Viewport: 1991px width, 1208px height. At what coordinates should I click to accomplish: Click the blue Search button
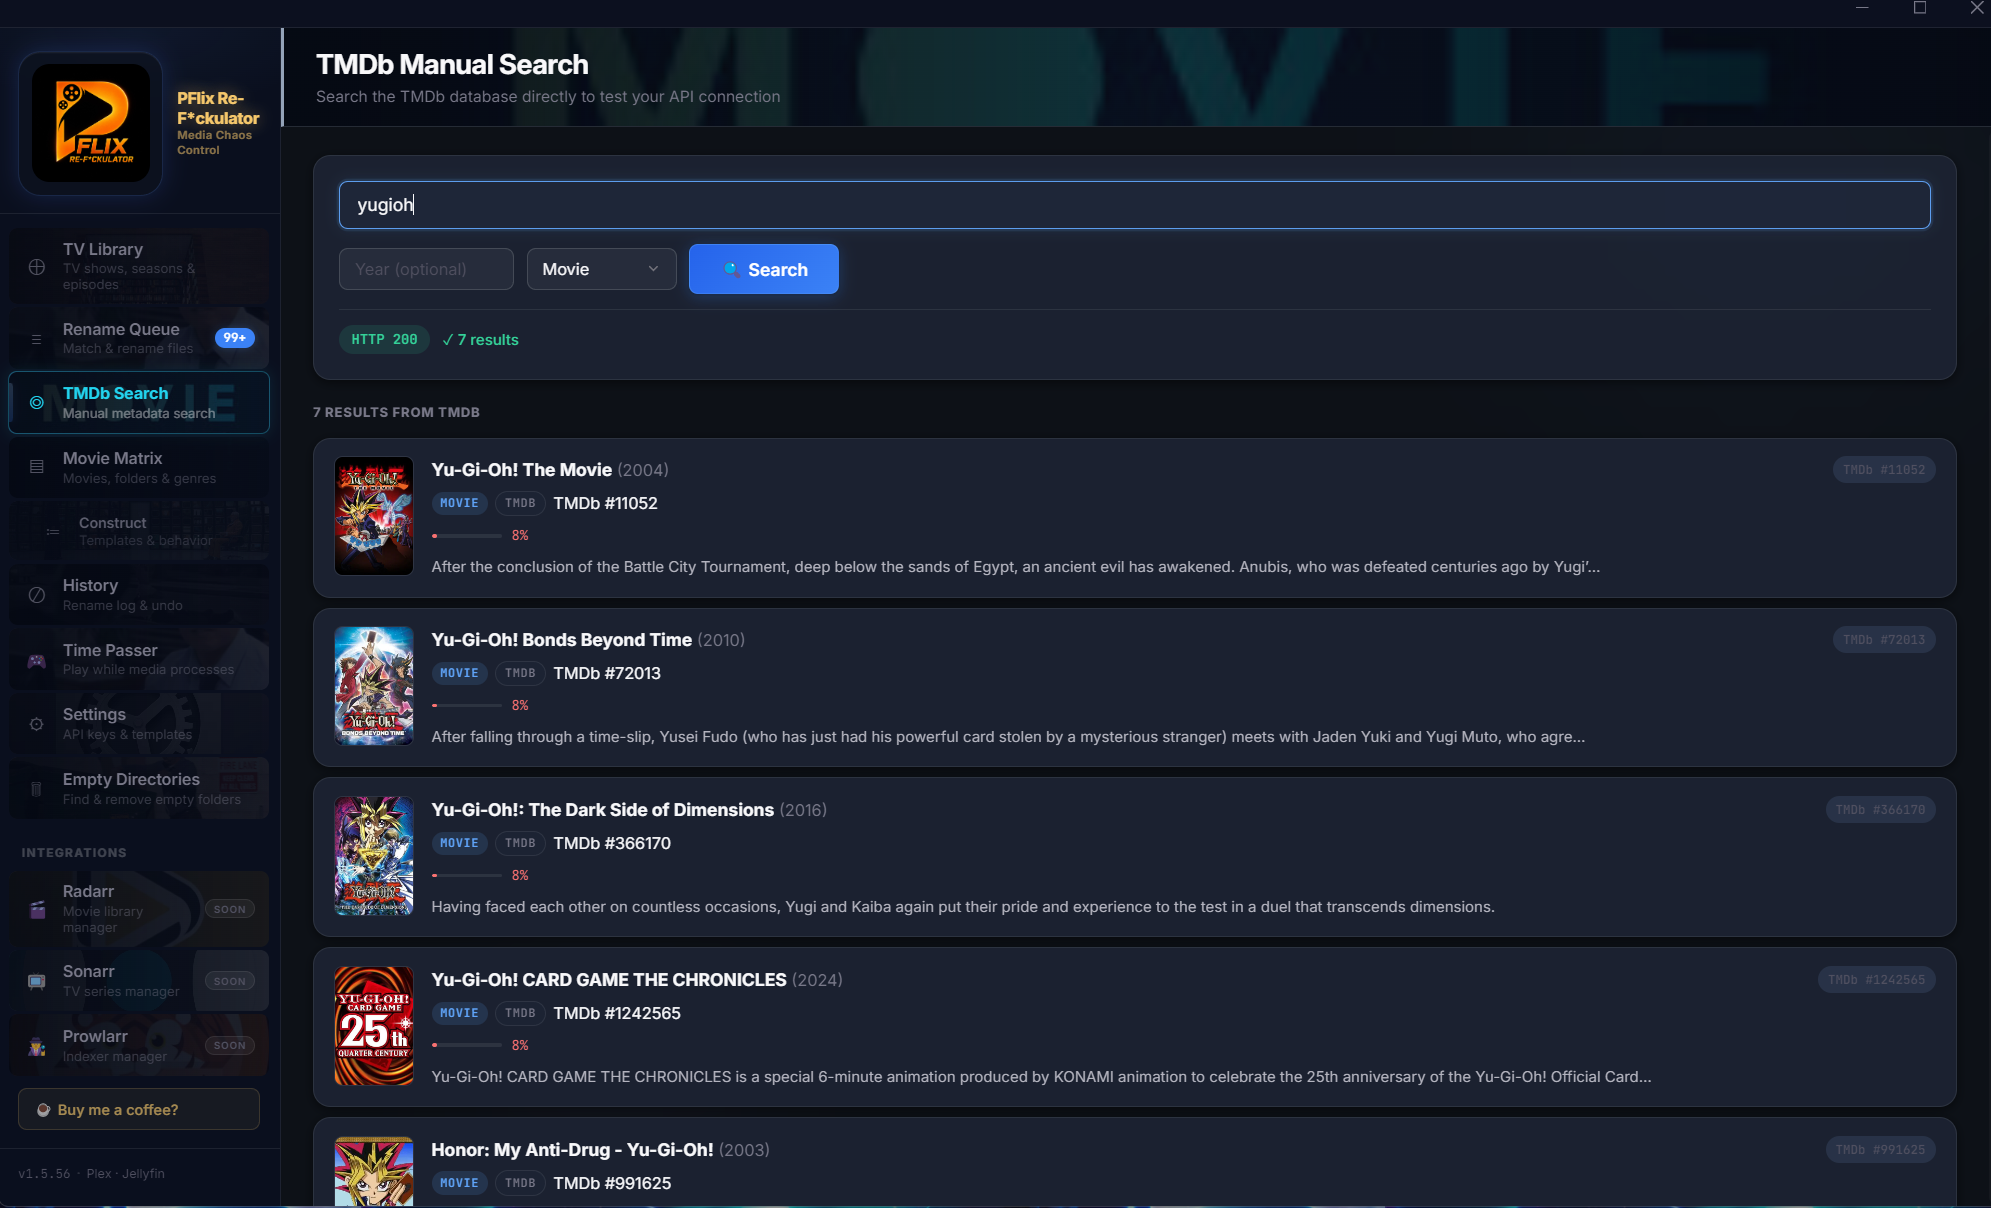coord(764,269)
